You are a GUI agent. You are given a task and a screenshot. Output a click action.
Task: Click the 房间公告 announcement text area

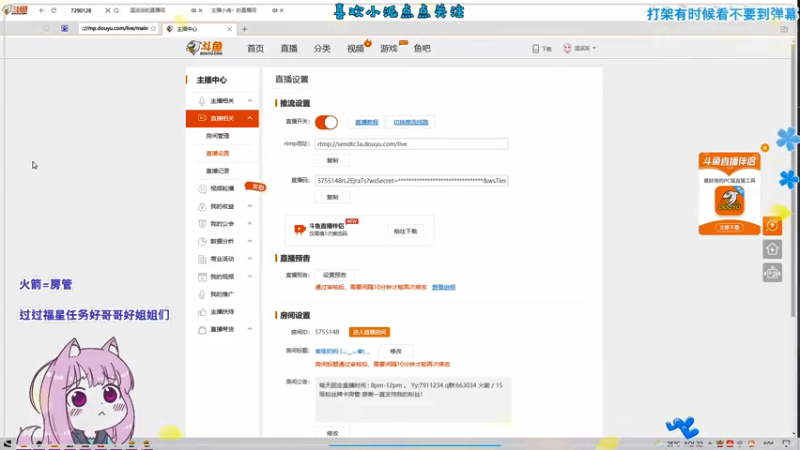click(x=413, y=400)
